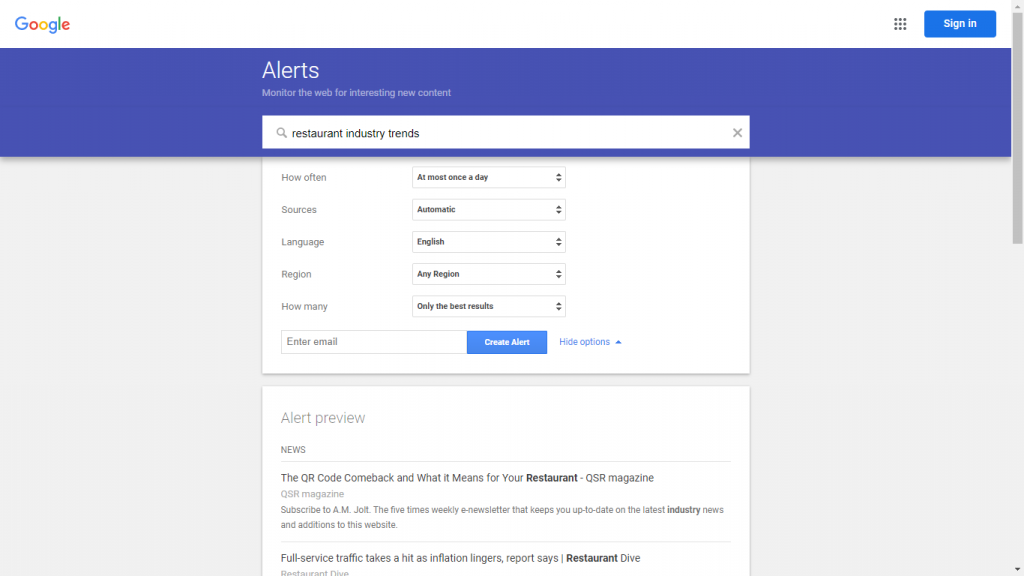This screenshot has width=1024, height=576.
Task: Click the restaurant industry trends search box
Action: [x=505, y=133]
